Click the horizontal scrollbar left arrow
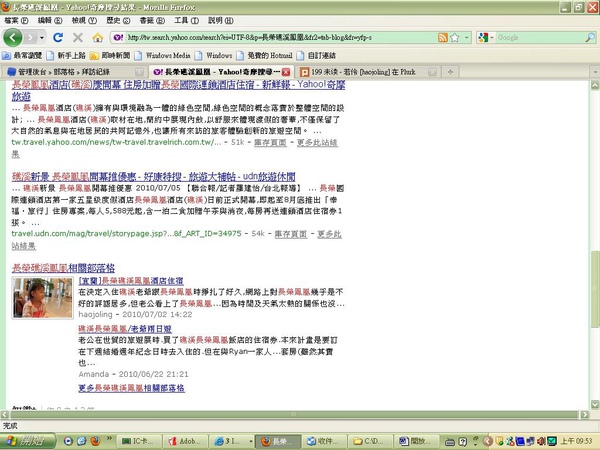Viewport: 600px width, 450px height. click(4, 414)
